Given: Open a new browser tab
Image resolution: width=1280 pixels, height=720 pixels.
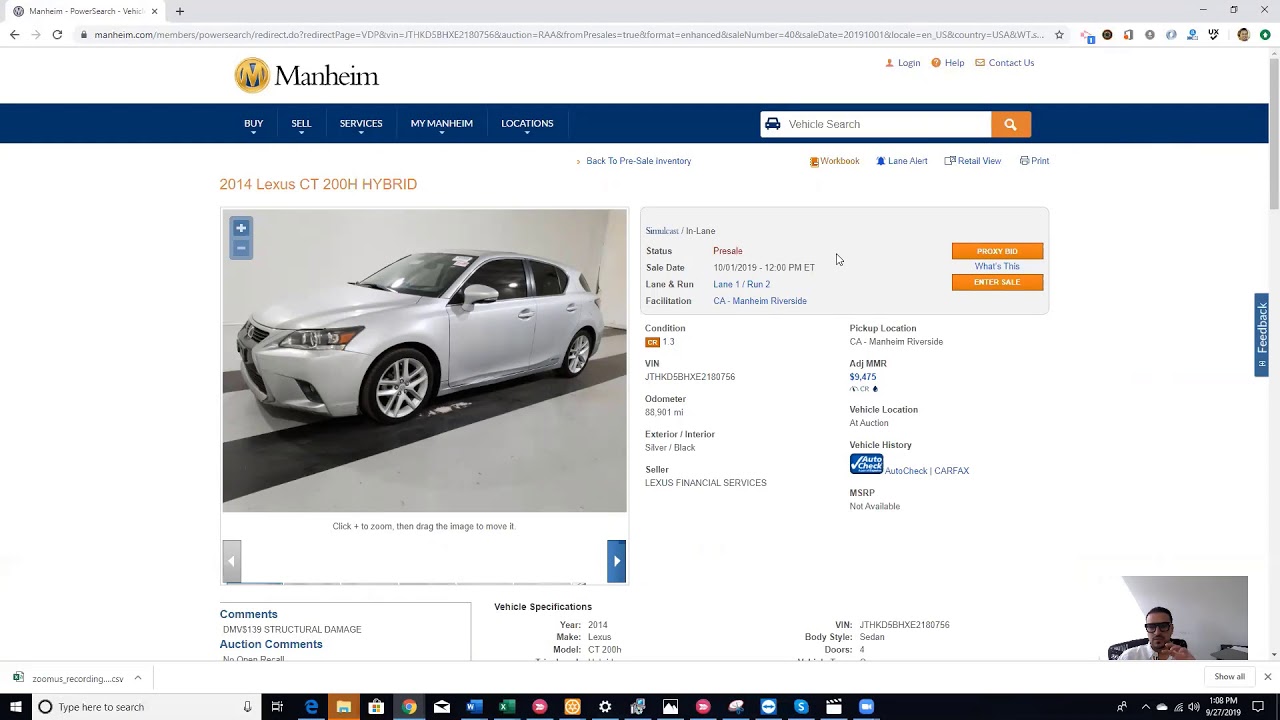Looking at the screenshot, I should point(180,11).
